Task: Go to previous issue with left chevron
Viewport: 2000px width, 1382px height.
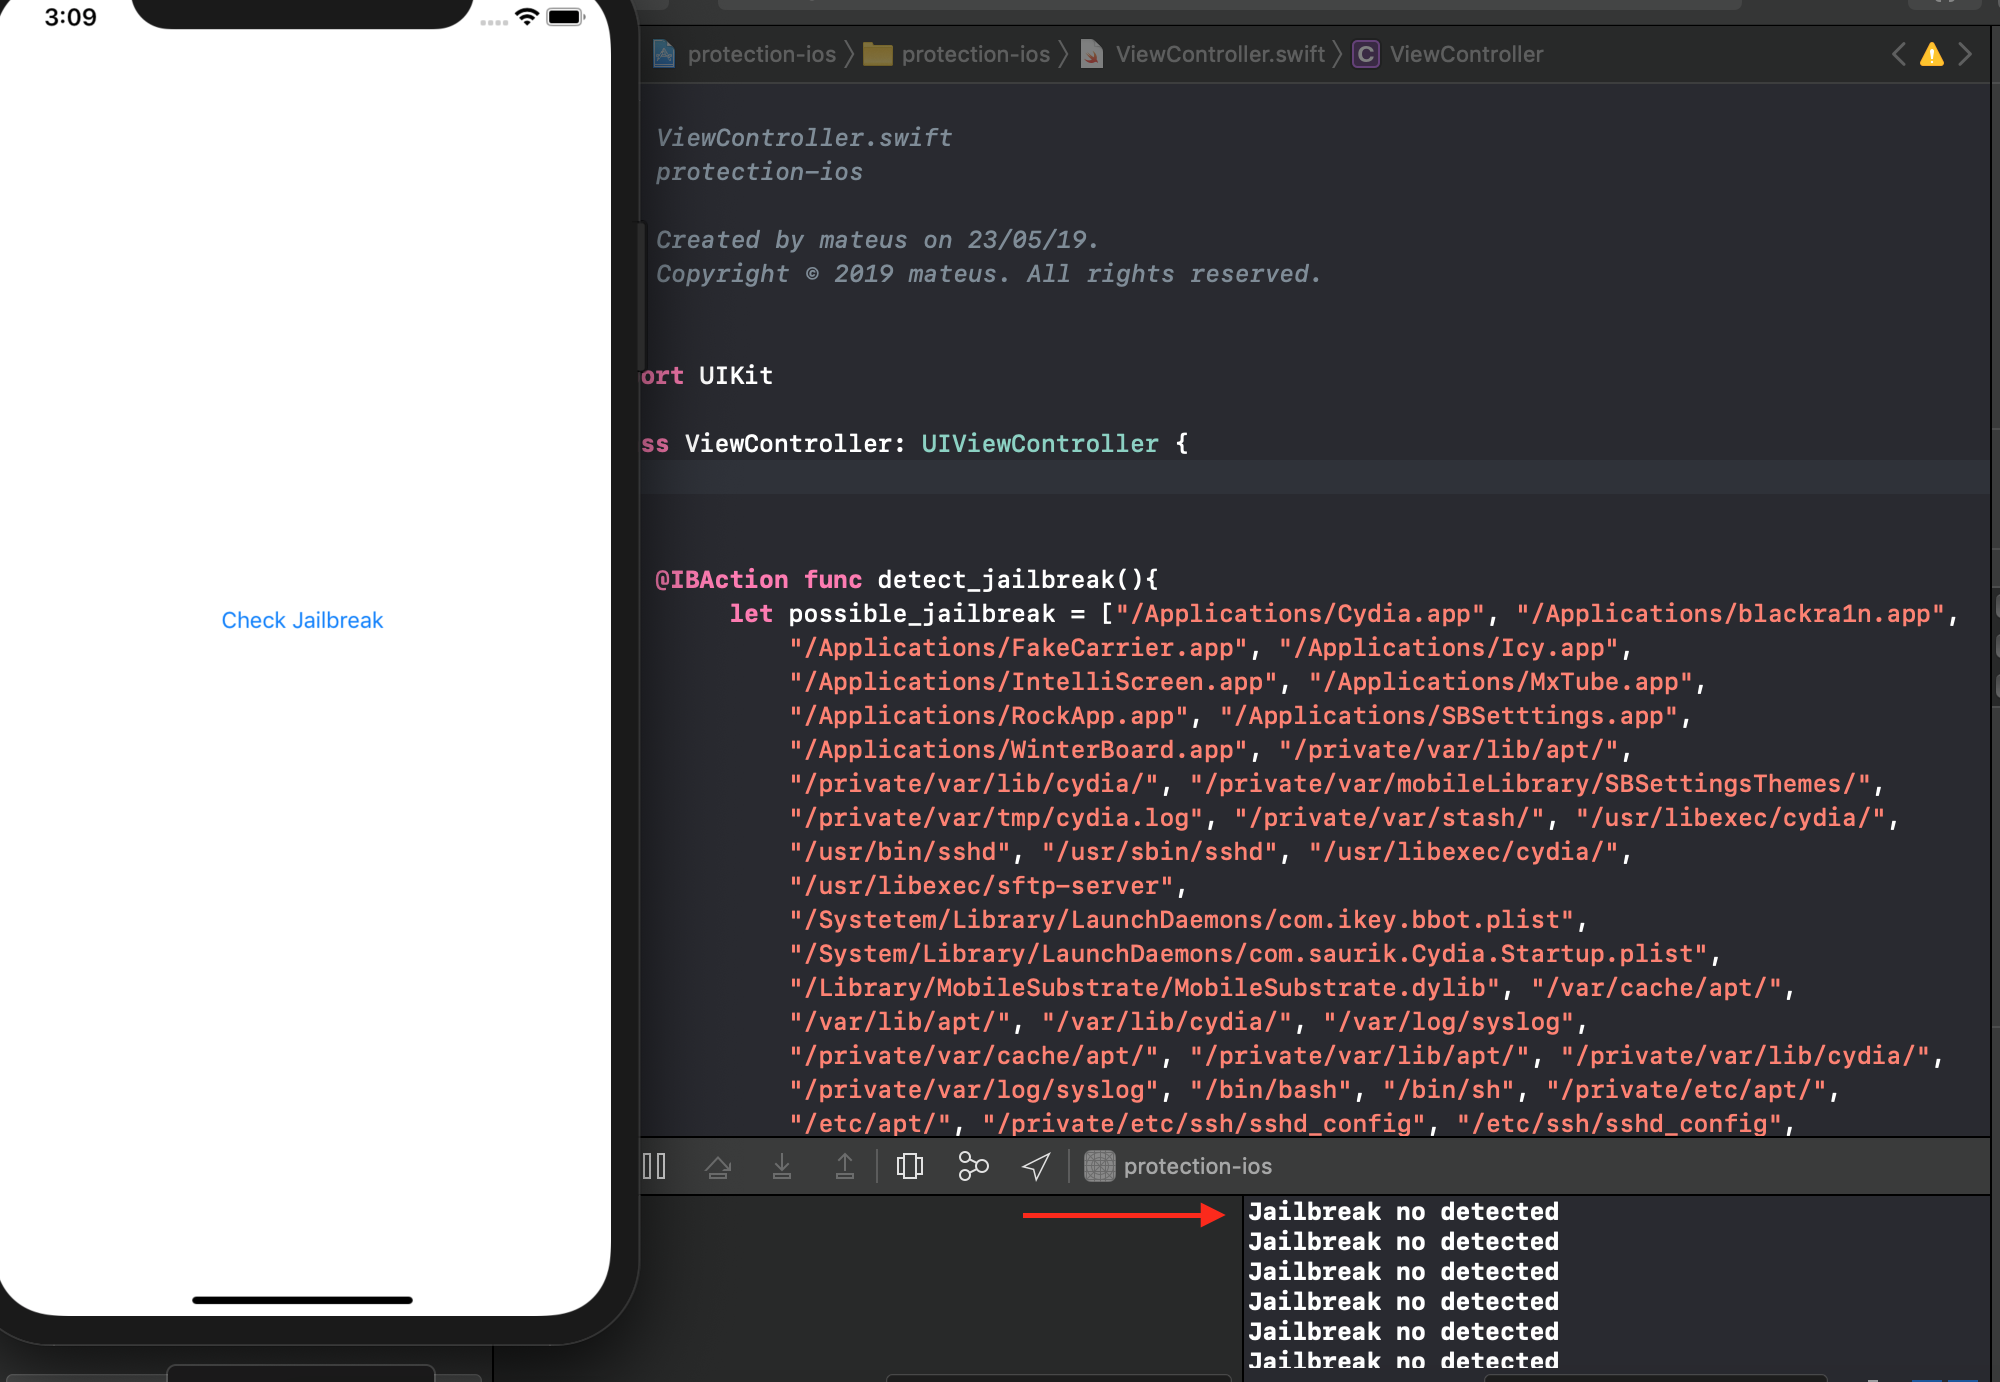Action: [1899, 54]
